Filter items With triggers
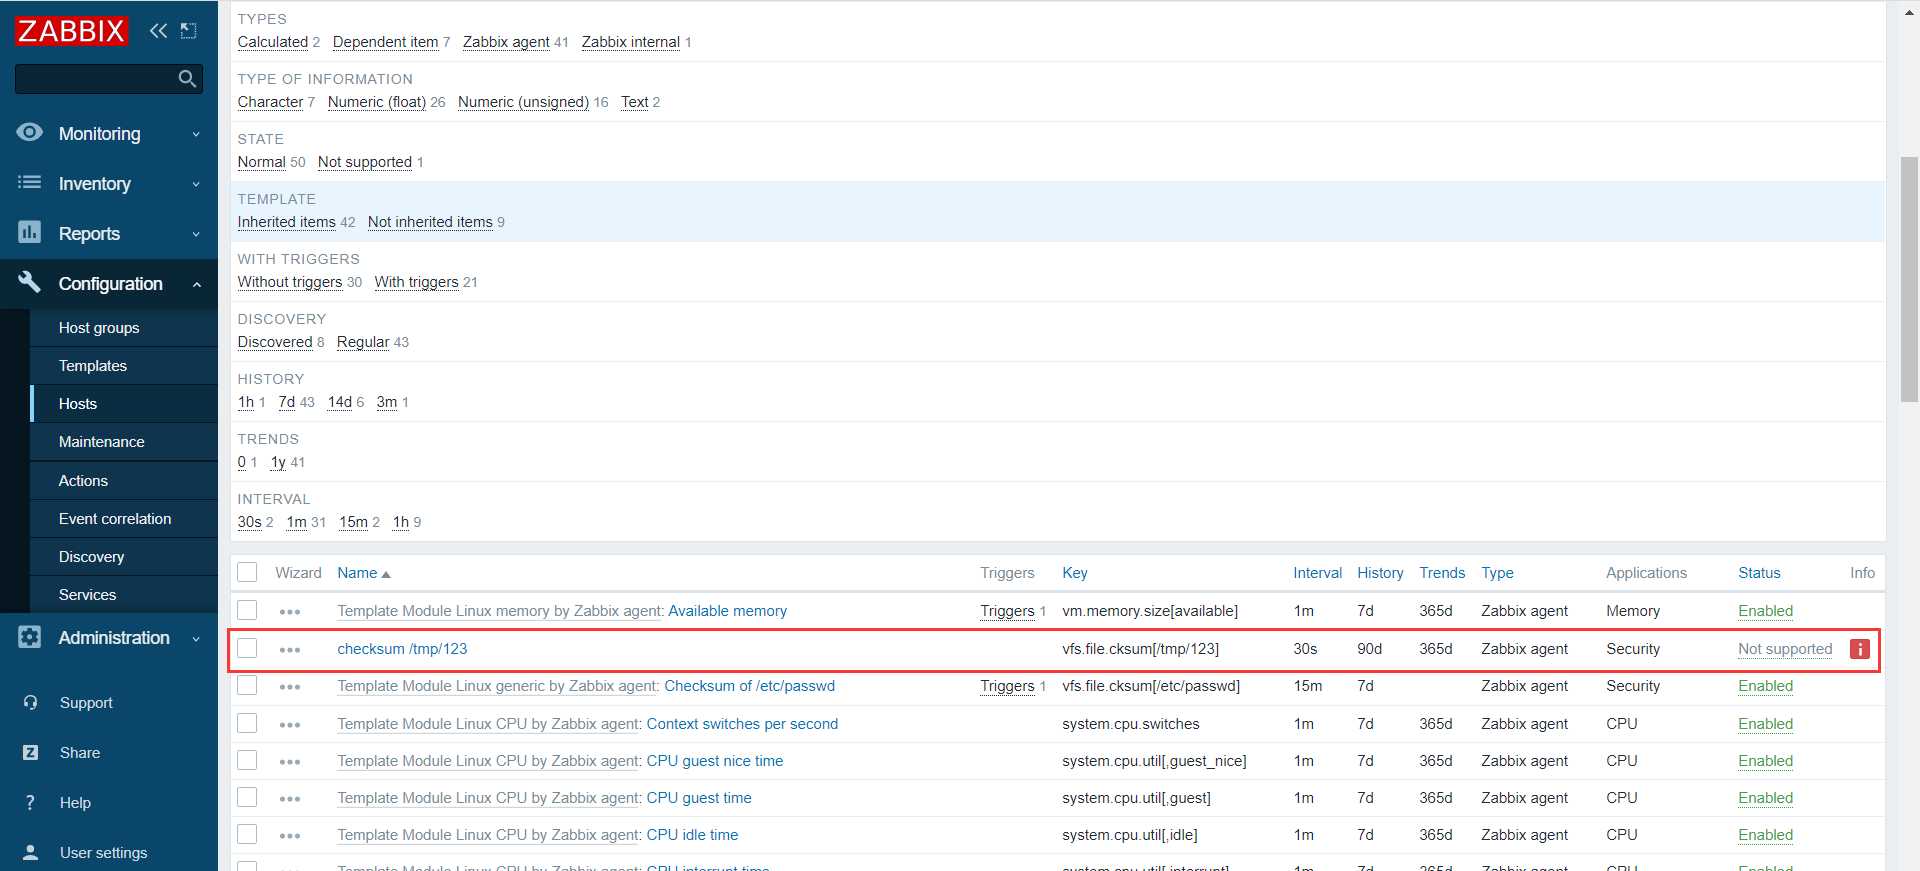This screenshot has width=1920, height=871. [x=416, y=282]
